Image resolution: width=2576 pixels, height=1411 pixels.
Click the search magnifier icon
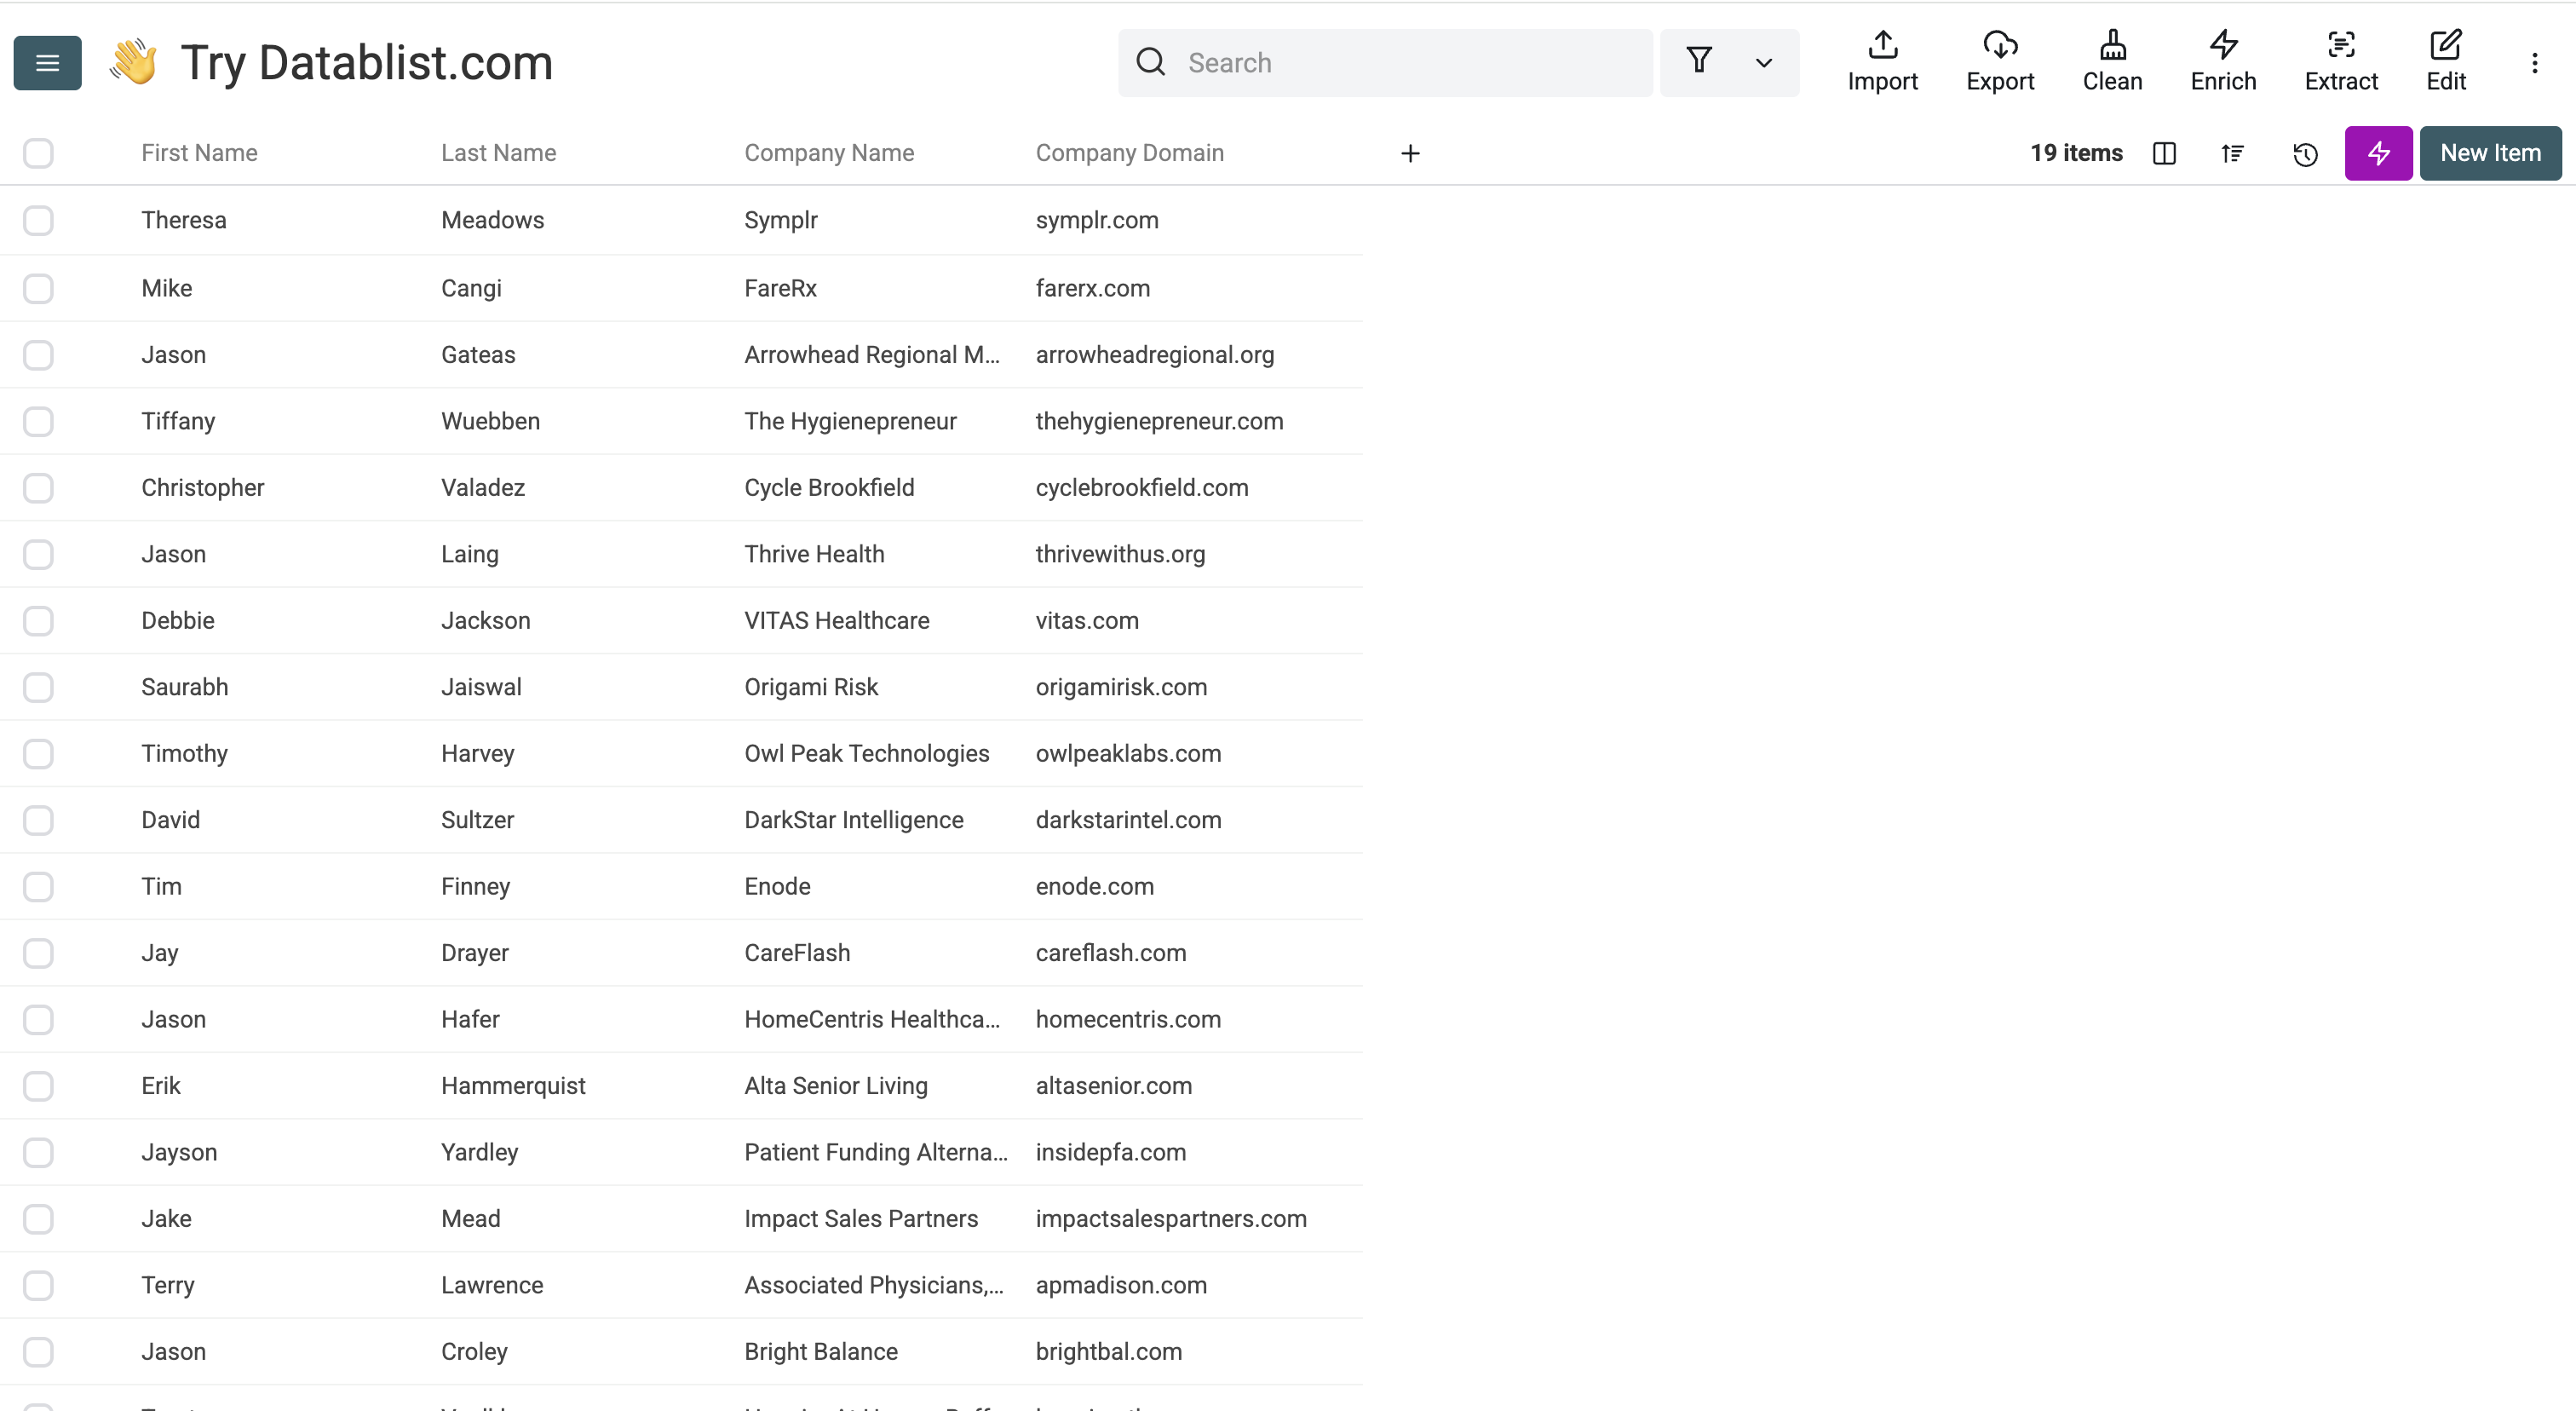pyautogui.click(x=1151, y=62)
